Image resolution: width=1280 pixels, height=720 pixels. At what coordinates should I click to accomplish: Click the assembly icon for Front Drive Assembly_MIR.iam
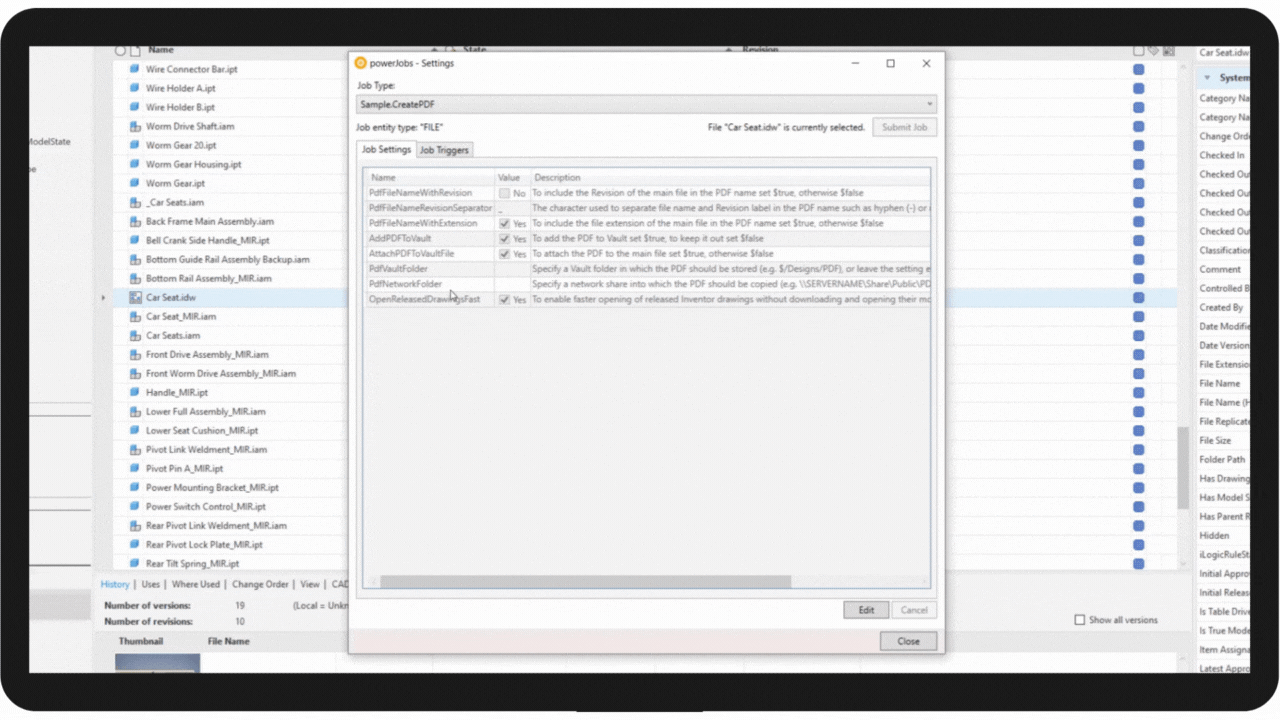tap(135, 355)
